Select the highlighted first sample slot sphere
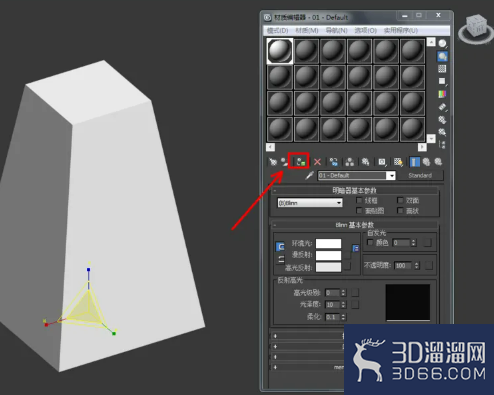The height and width of the screenshot is (395, 494). (280, 51)
